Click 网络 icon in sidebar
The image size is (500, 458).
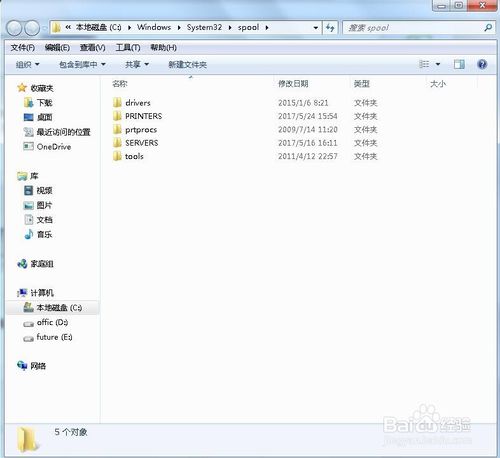click(x=22, y=366)
